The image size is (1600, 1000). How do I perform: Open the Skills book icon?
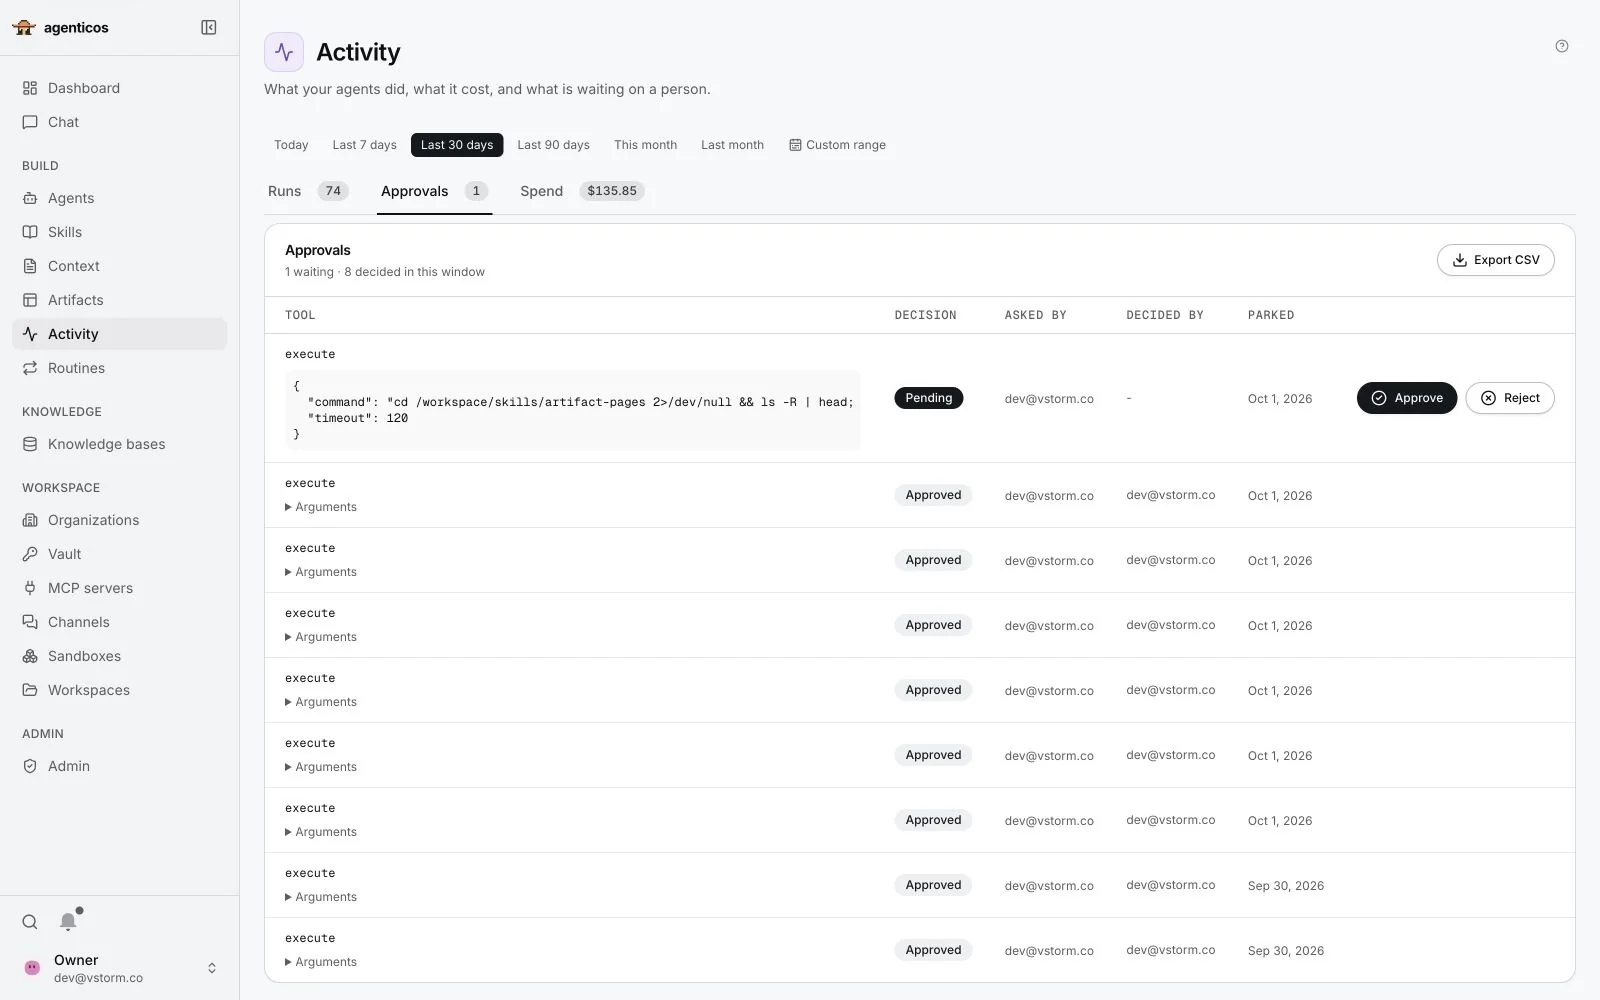pos(30,232)
